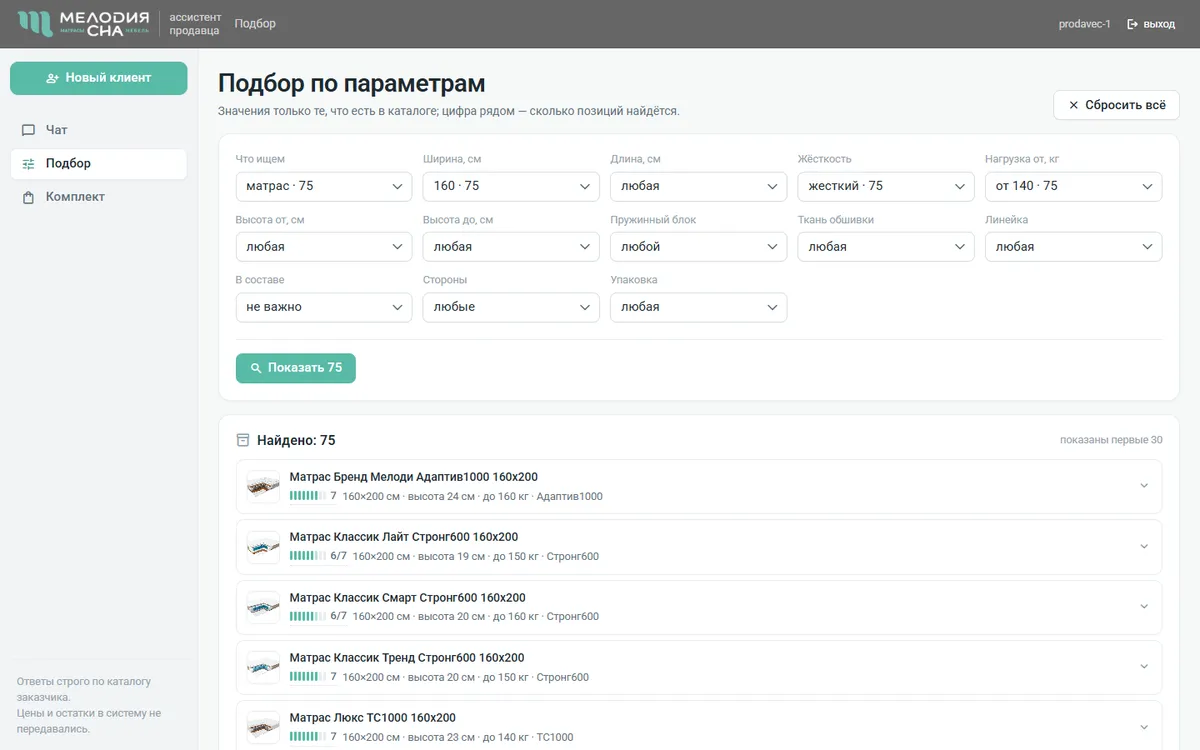Click the Показать 75 button
The height and width of the screenshot is (750, 1200).
tap(296, 368)
